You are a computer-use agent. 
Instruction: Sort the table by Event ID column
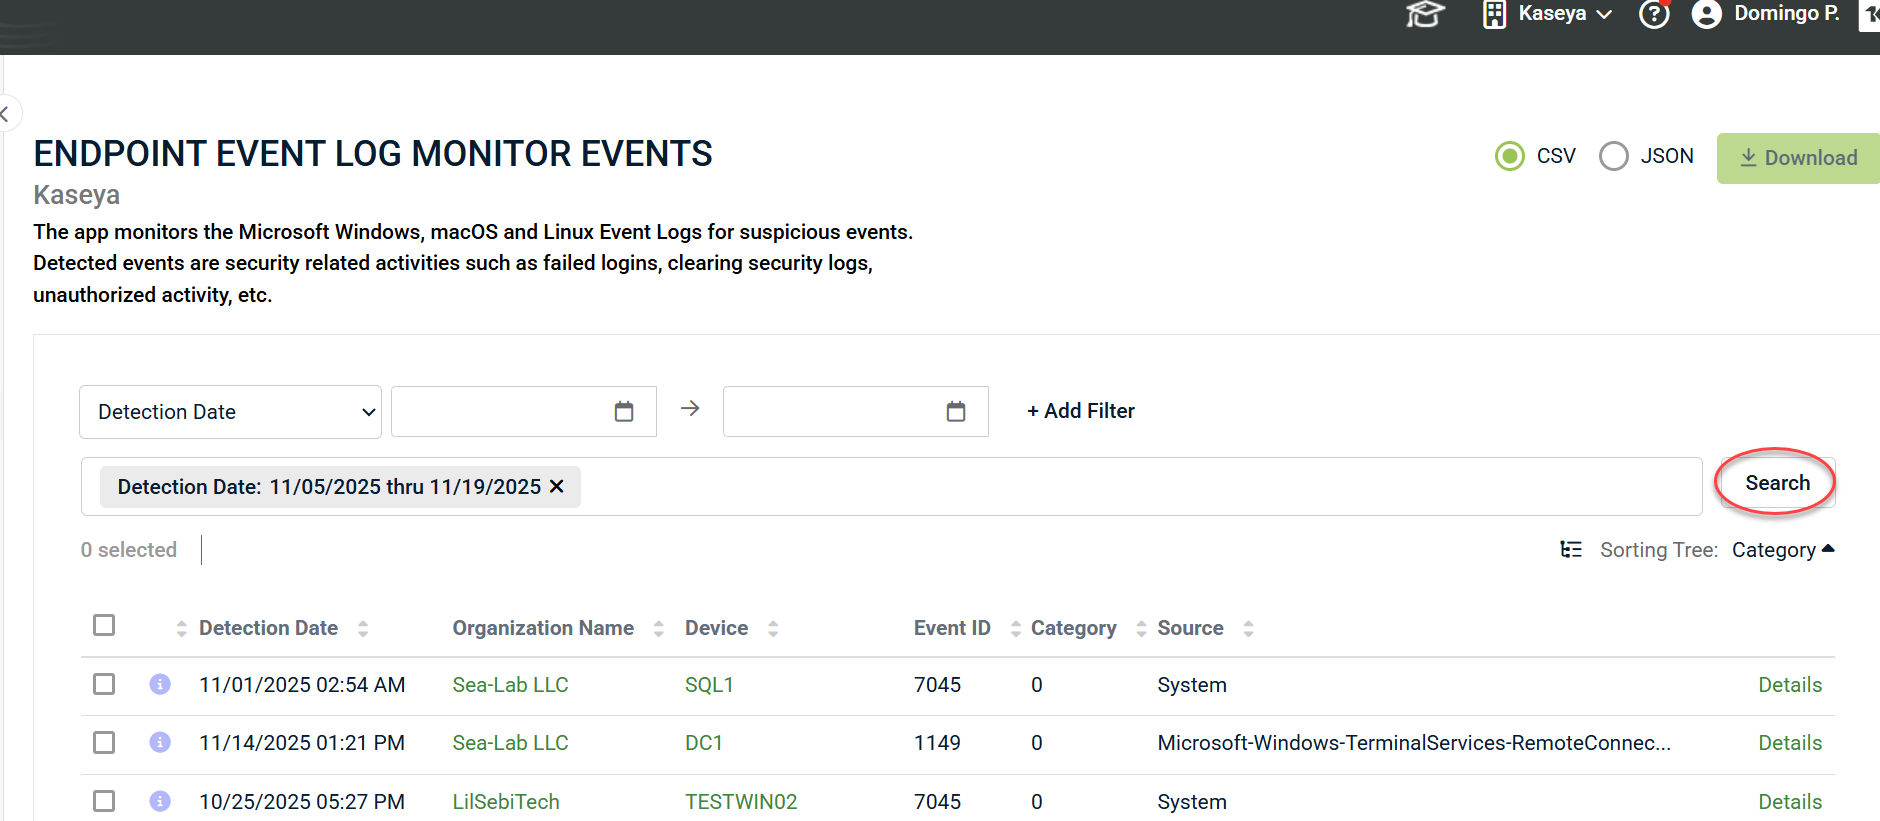click(1015, 628)
